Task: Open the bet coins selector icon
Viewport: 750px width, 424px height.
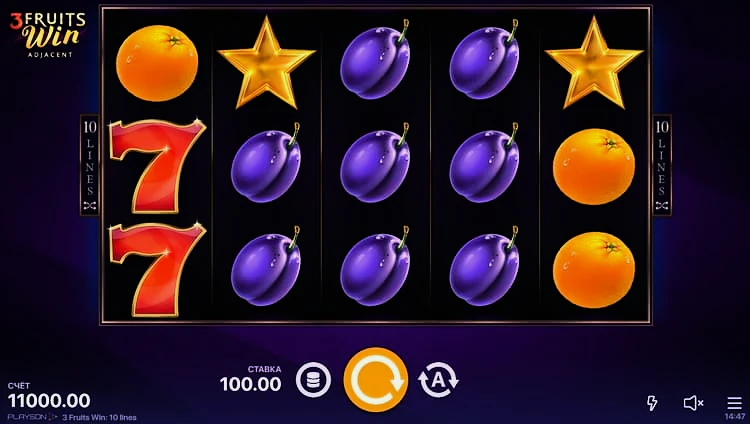Action: point(313,380)
